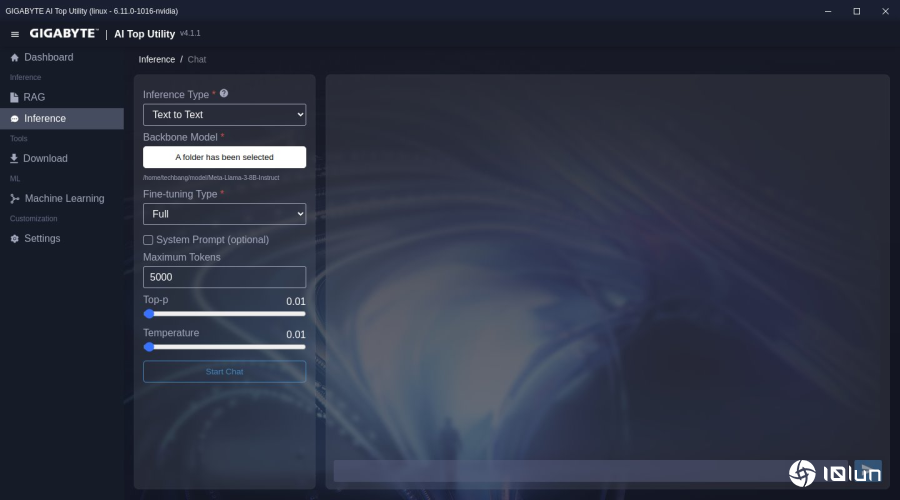
Task: Click the Maximum Tokens input field
Action: pos(224,277)
